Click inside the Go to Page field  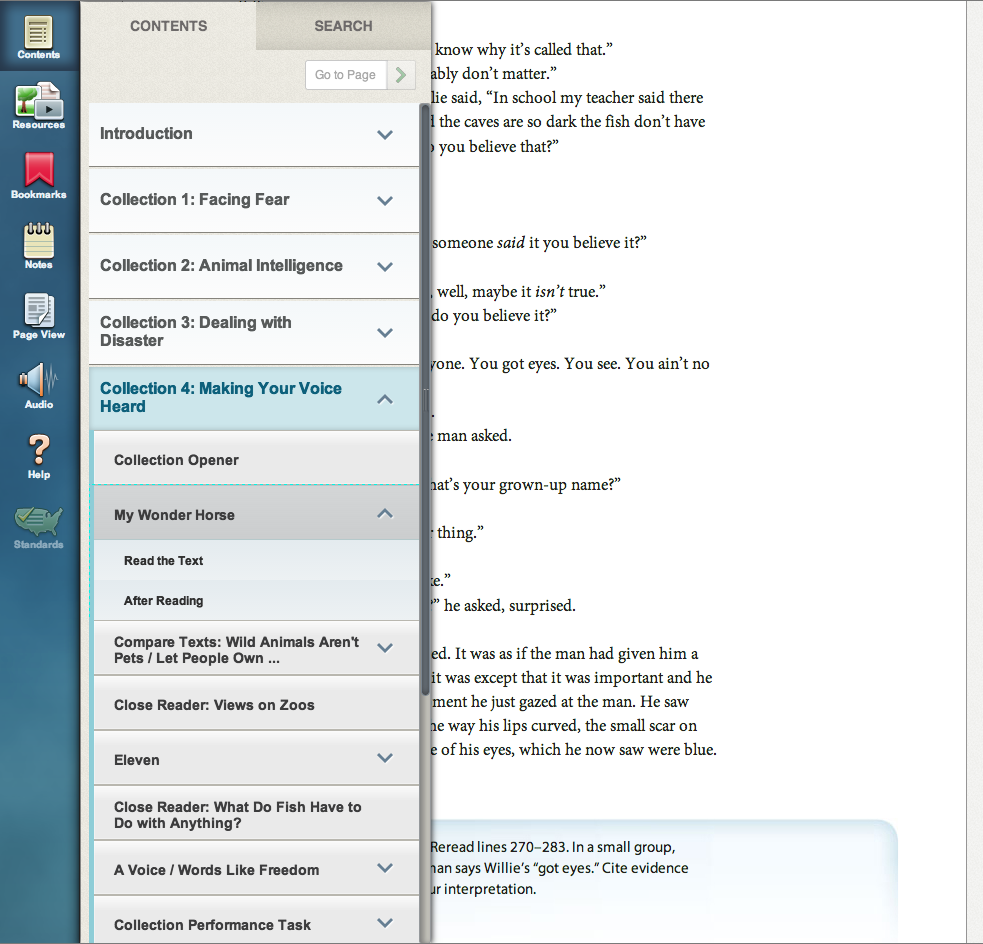coord(344,74)
